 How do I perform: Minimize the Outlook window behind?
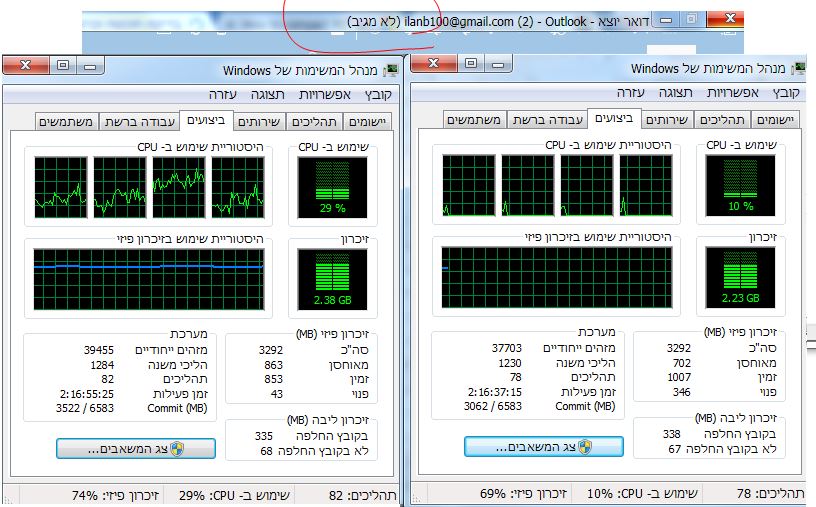666,20
